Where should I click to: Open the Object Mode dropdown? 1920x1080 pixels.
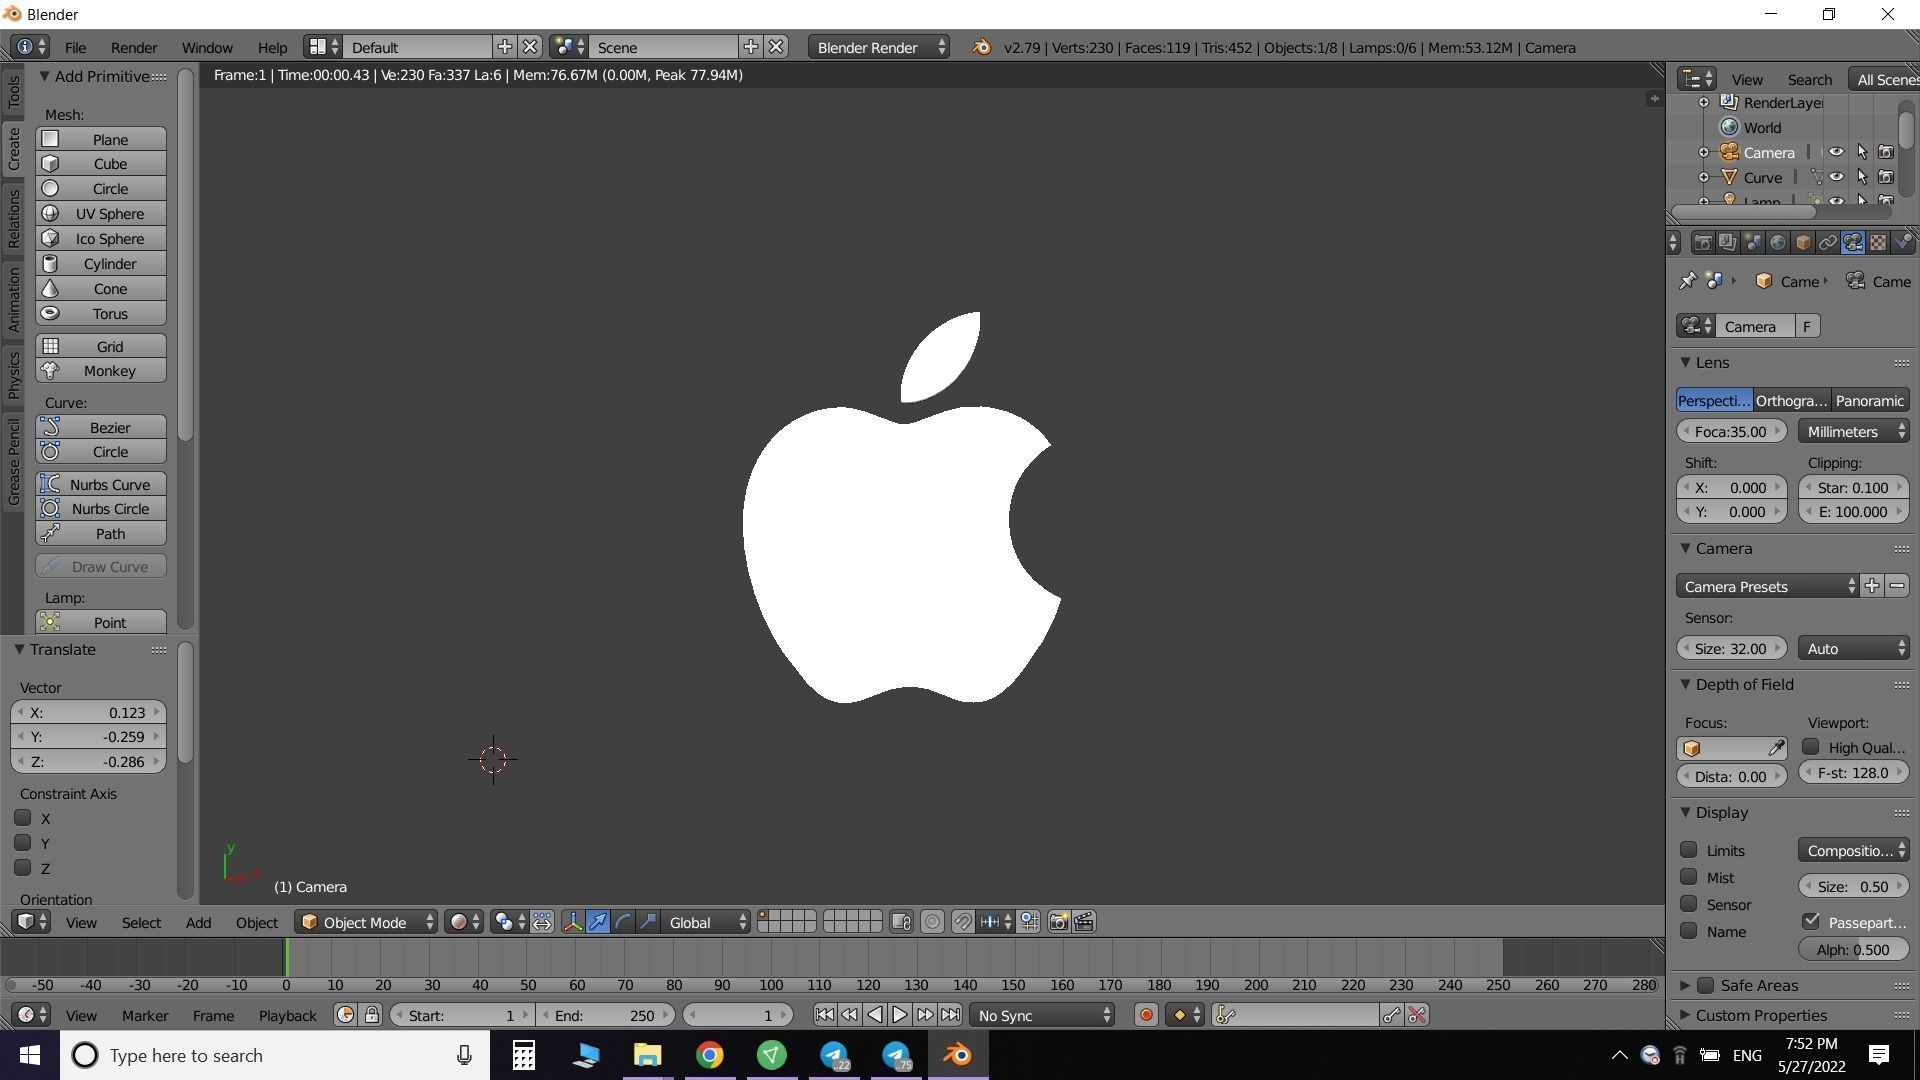coord(366,922)
